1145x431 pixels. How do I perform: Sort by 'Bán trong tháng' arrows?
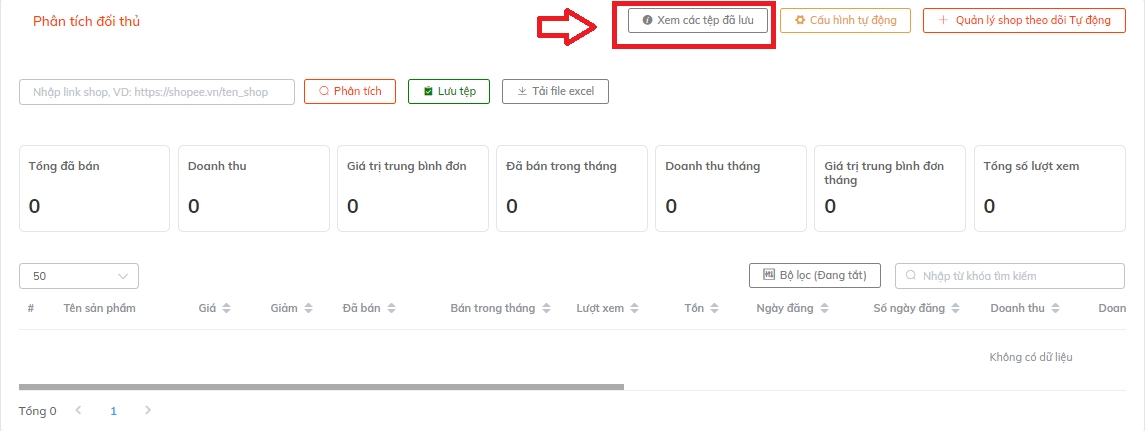[x=544, y=308]
